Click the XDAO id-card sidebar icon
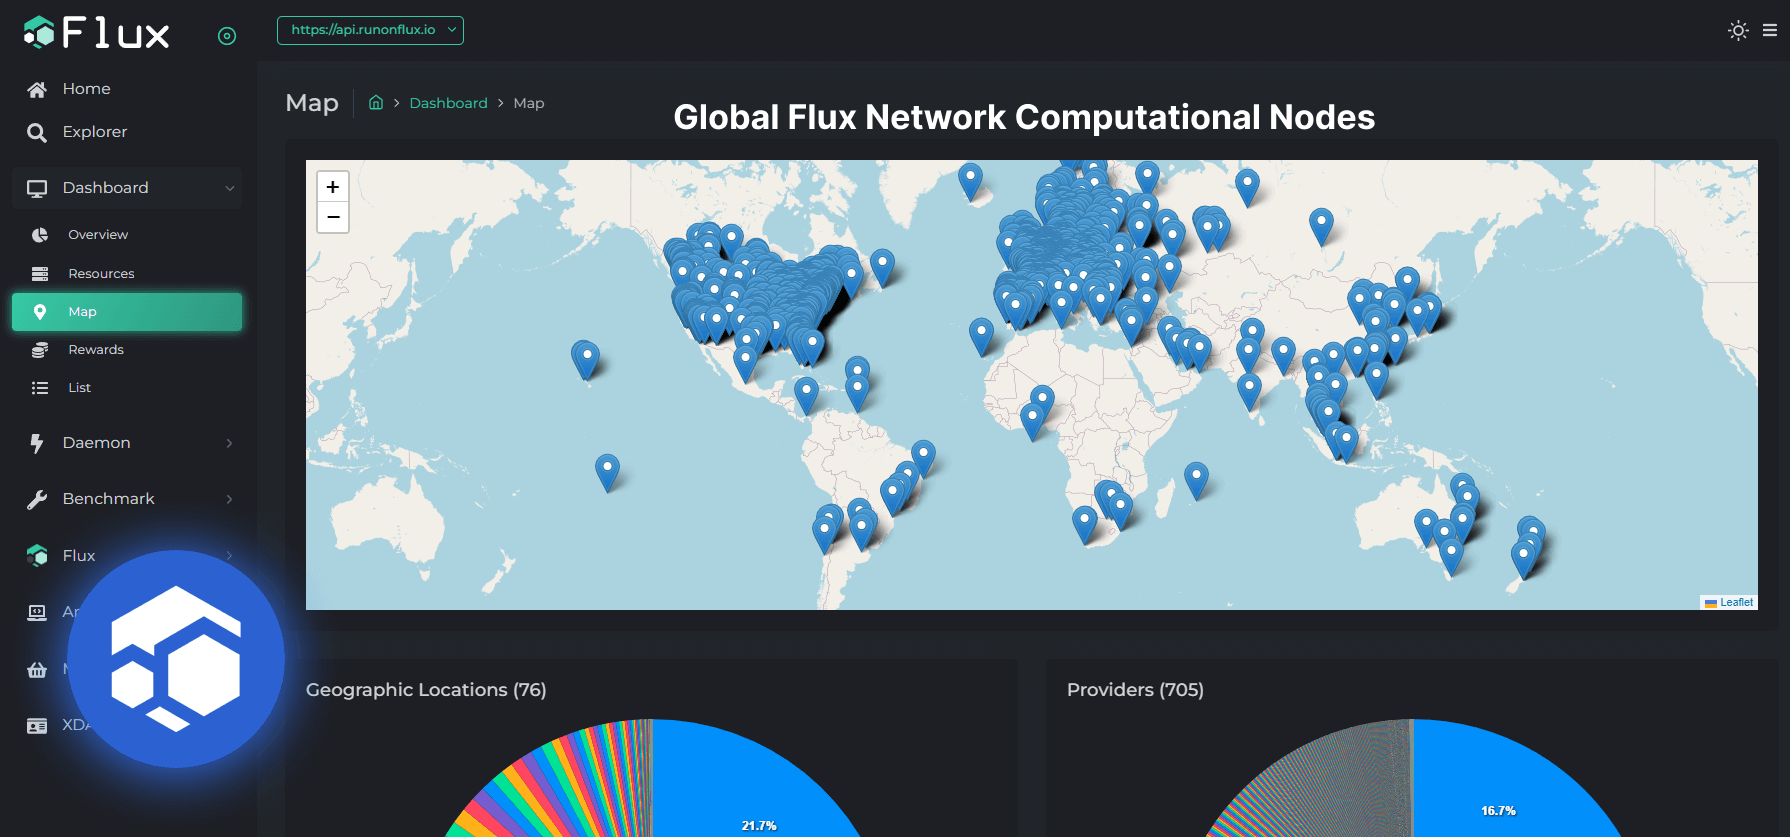Screen dimensions: 1790x837 (x=37, y=726)
